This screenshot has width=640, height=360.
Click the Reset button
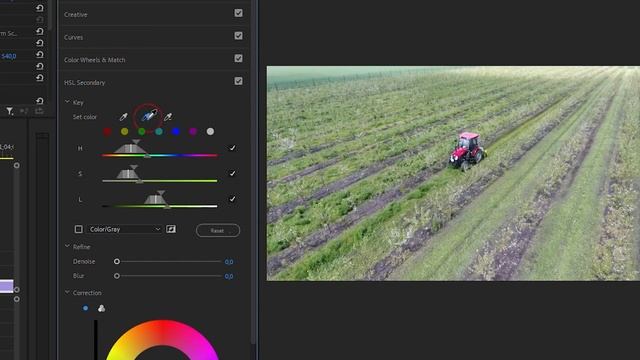tap(218, 231)
